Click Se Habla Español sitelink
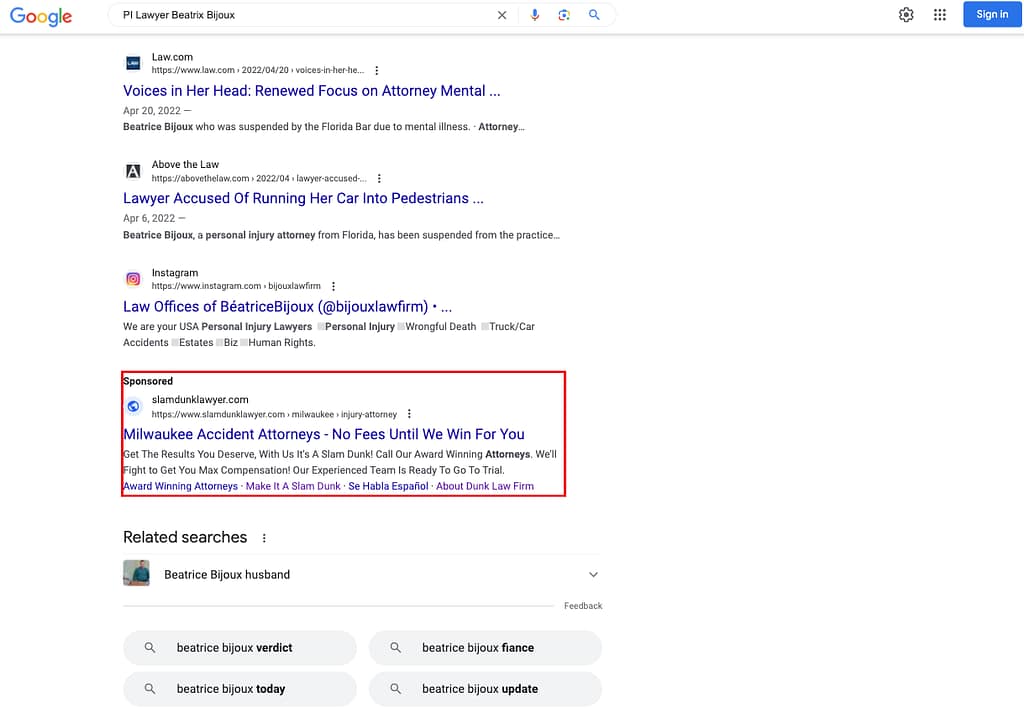Screen dimensions: 1024x708 click(389, 487)
